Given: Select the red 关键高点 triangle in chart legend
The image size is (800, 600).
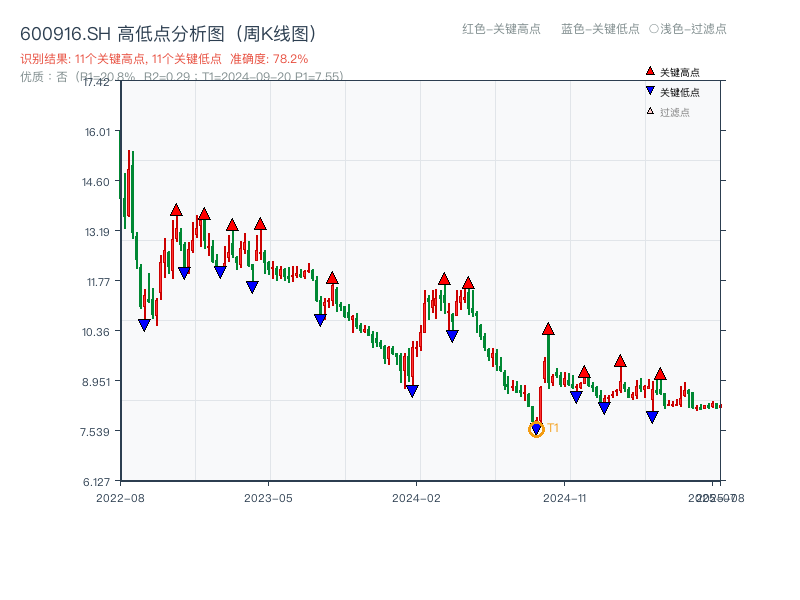Looking at the screenshot, I should [650, 71].
